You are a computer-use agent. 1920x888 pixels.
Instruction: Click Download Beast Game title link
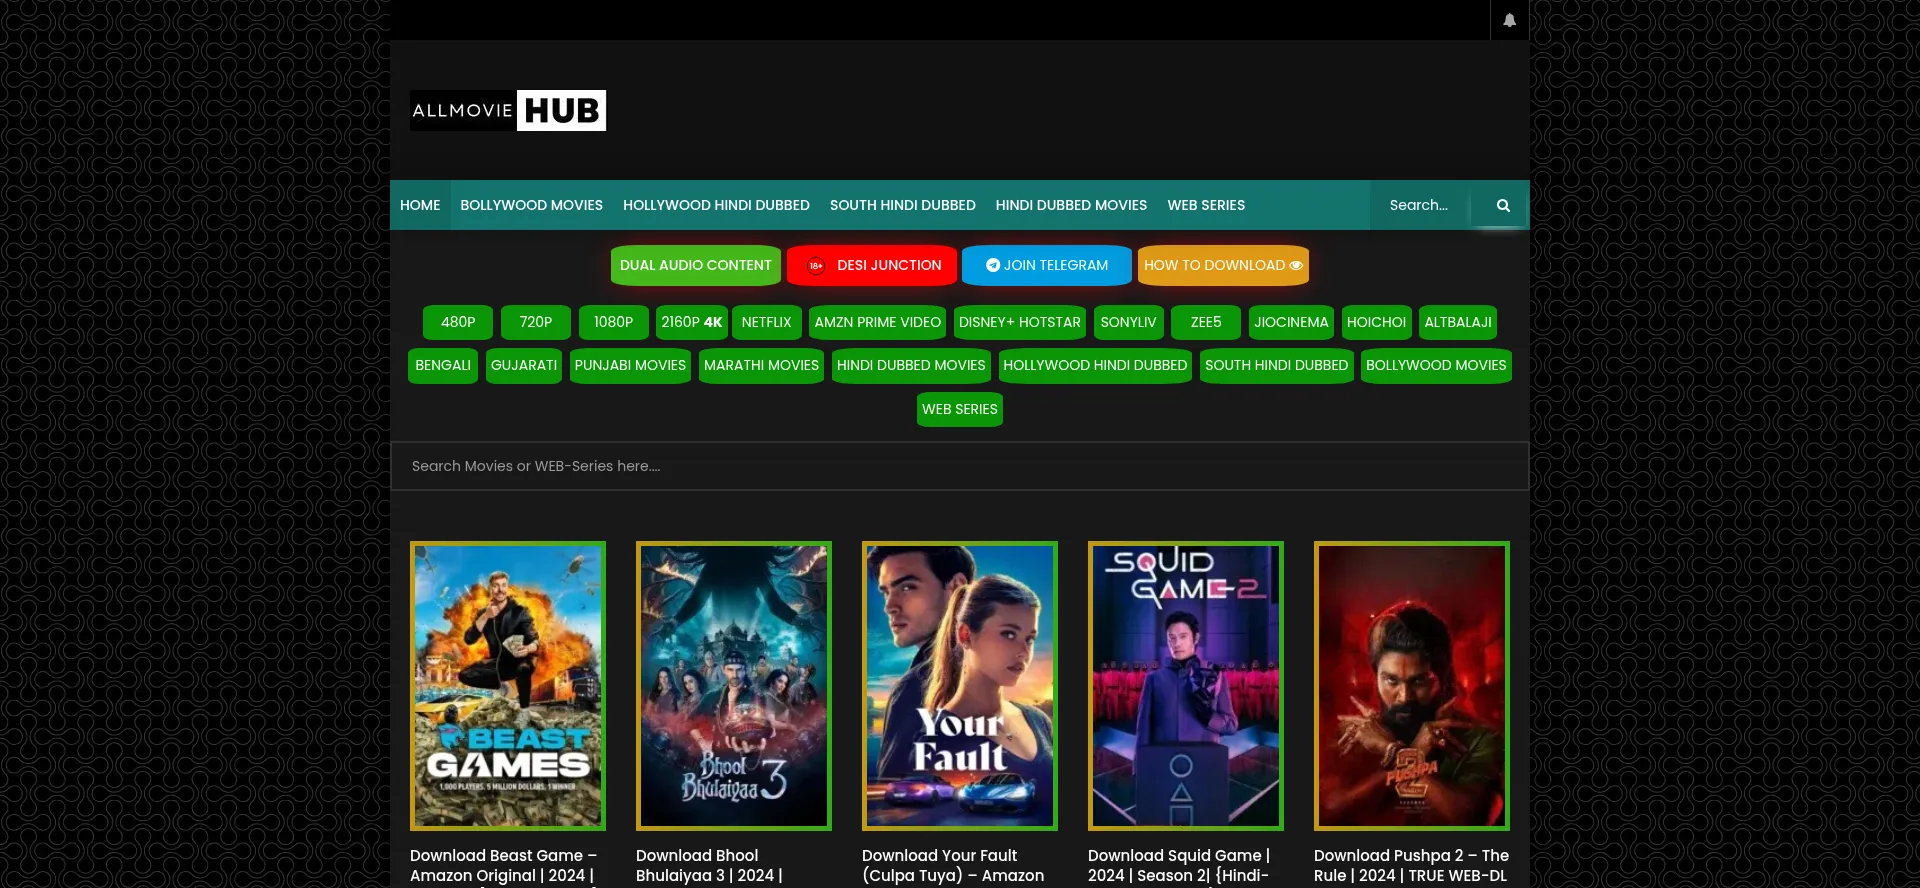point(503,866)
